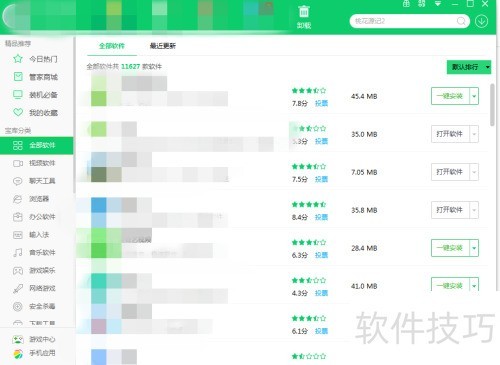500x365 pixels.
Task: Click the sidebar category scrollbar
Action: (x=74, y=115)
